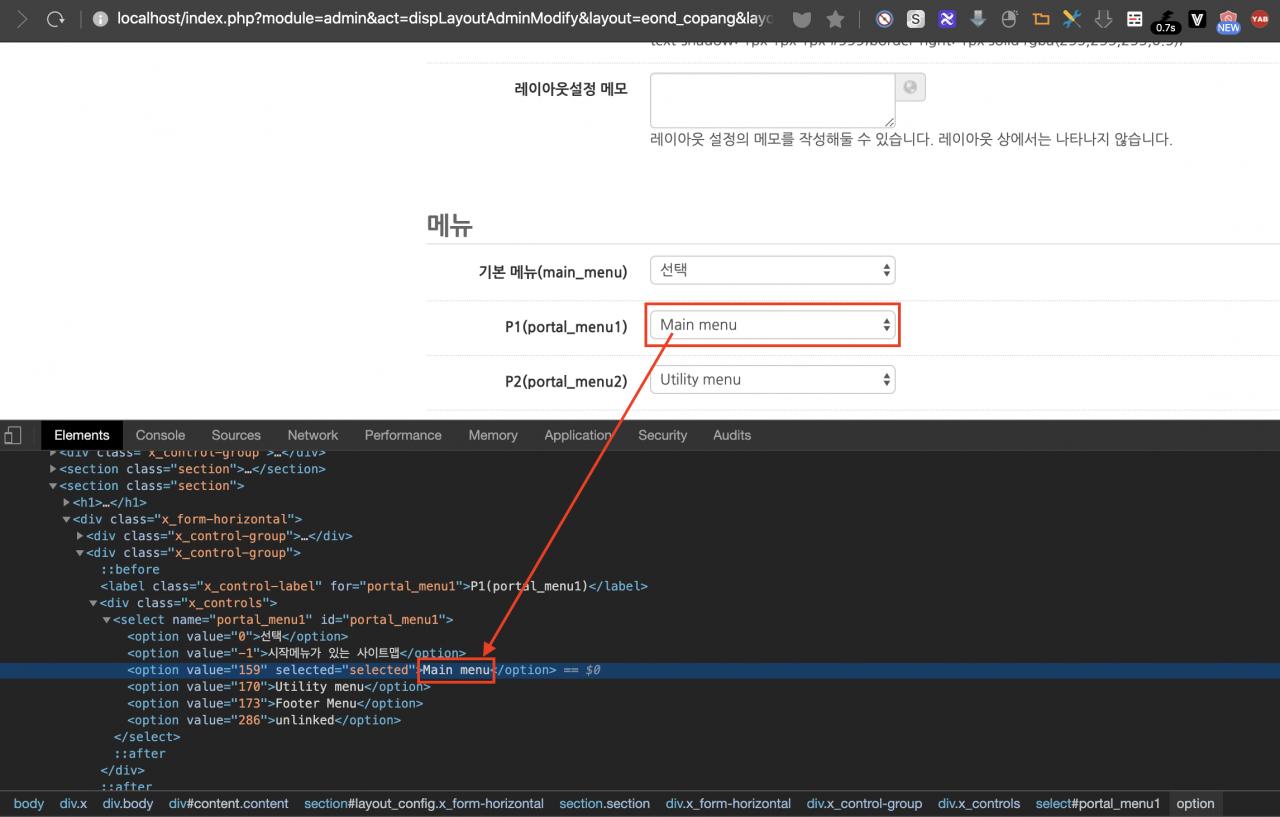1280x817 pixels.
Task: Expand the h1 node in the DOM tree
Action: click(x=66, y=502)
